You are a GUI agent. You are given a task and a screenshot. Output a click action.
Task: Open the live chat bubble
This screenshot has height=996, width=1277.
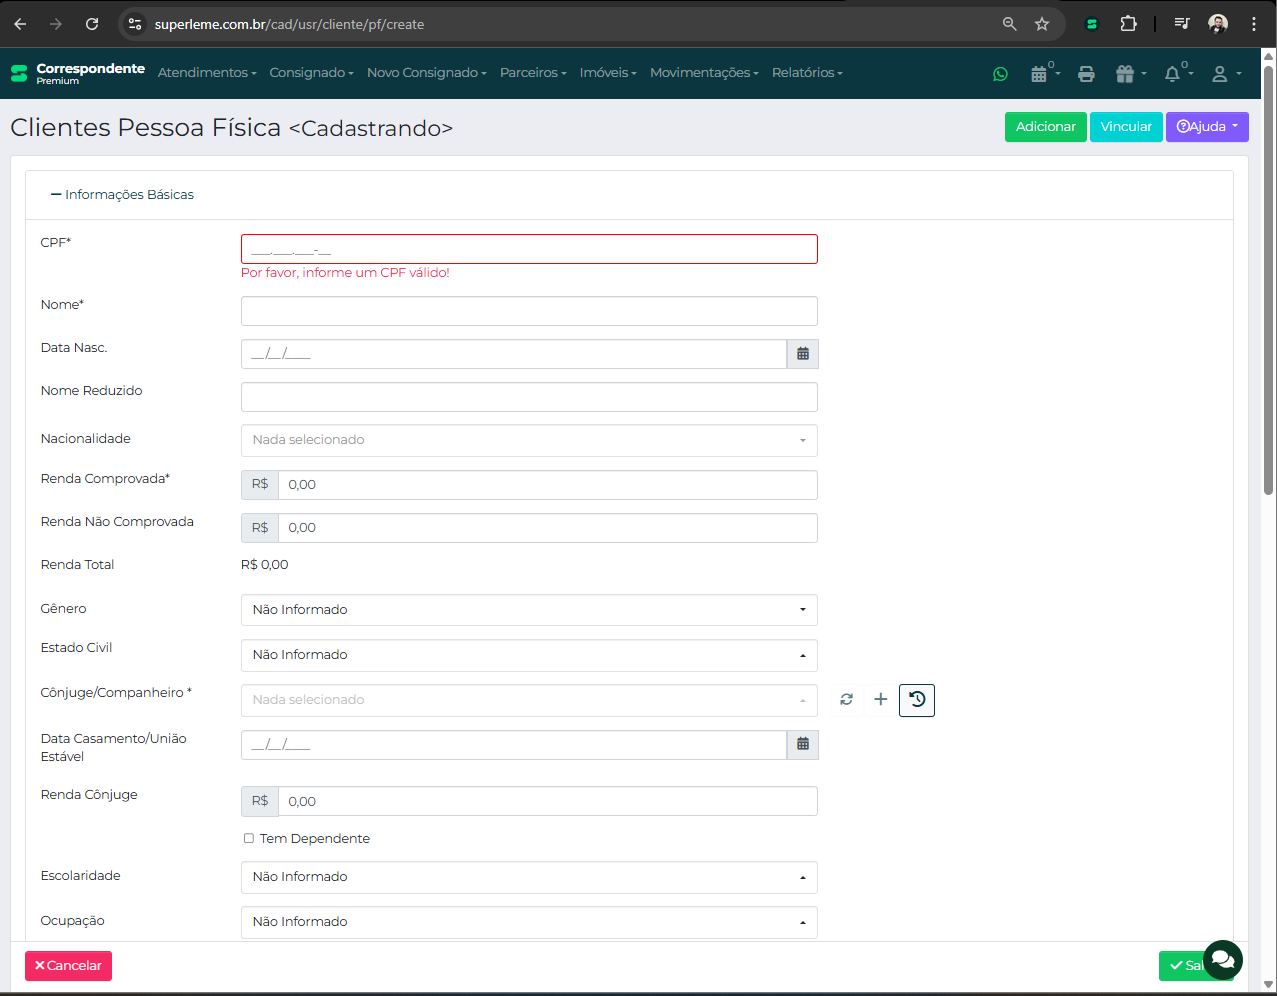[1222, 959]
